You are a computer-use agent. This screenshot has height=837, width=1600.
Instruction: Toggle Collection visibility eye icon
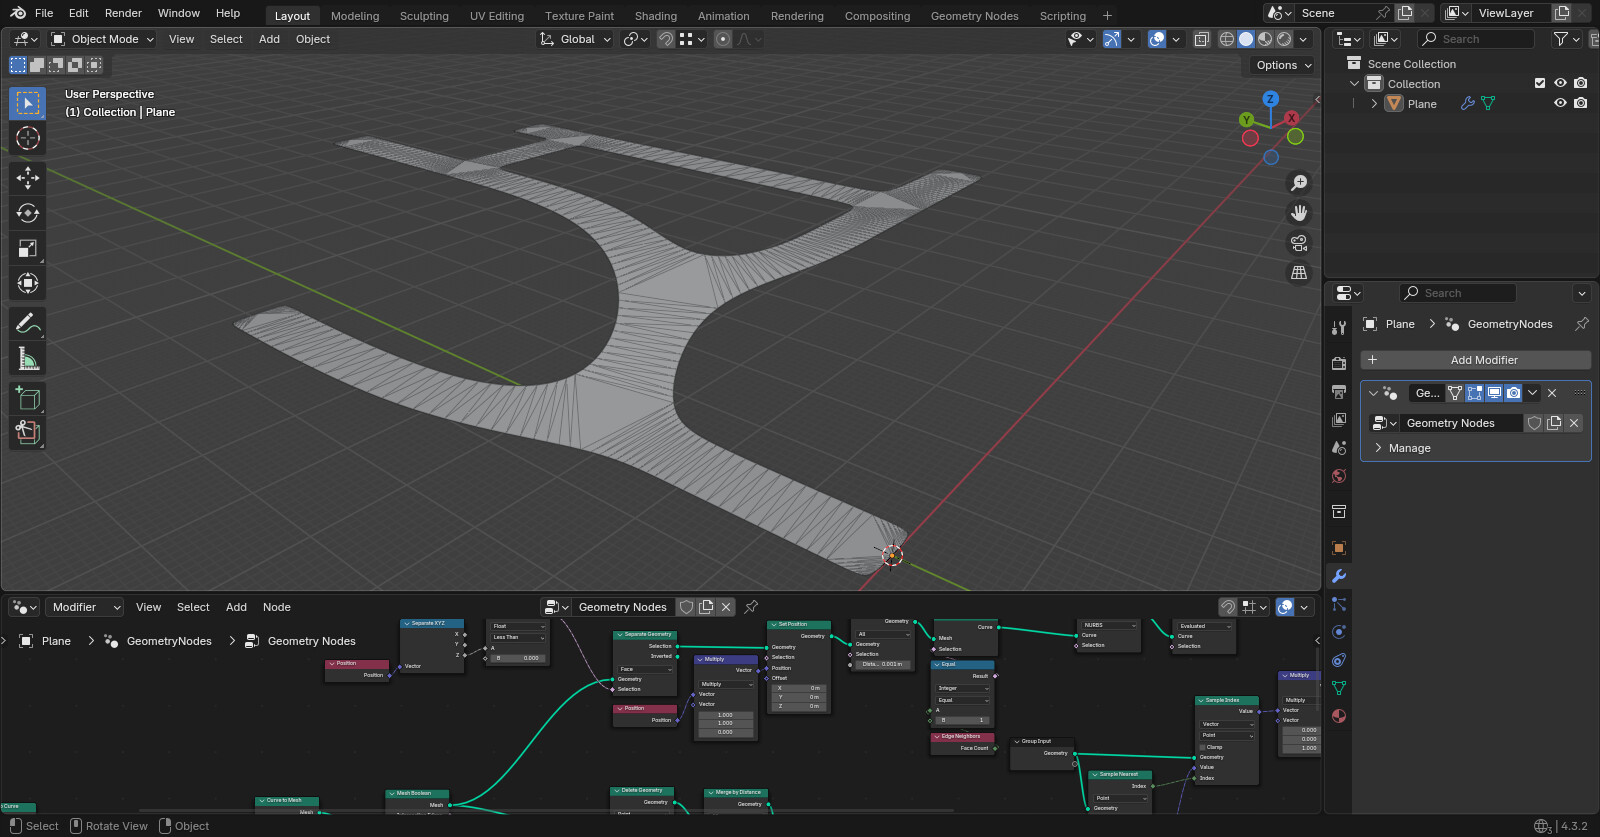tap(1560, 83)
